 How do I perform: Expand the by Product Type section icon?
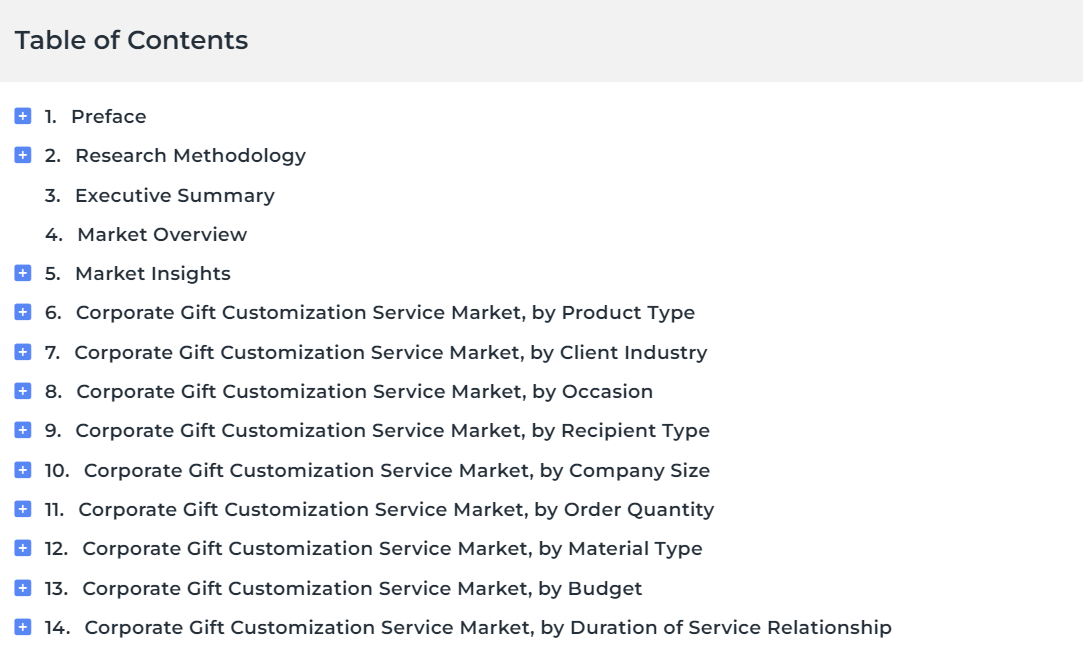point(23,313)
